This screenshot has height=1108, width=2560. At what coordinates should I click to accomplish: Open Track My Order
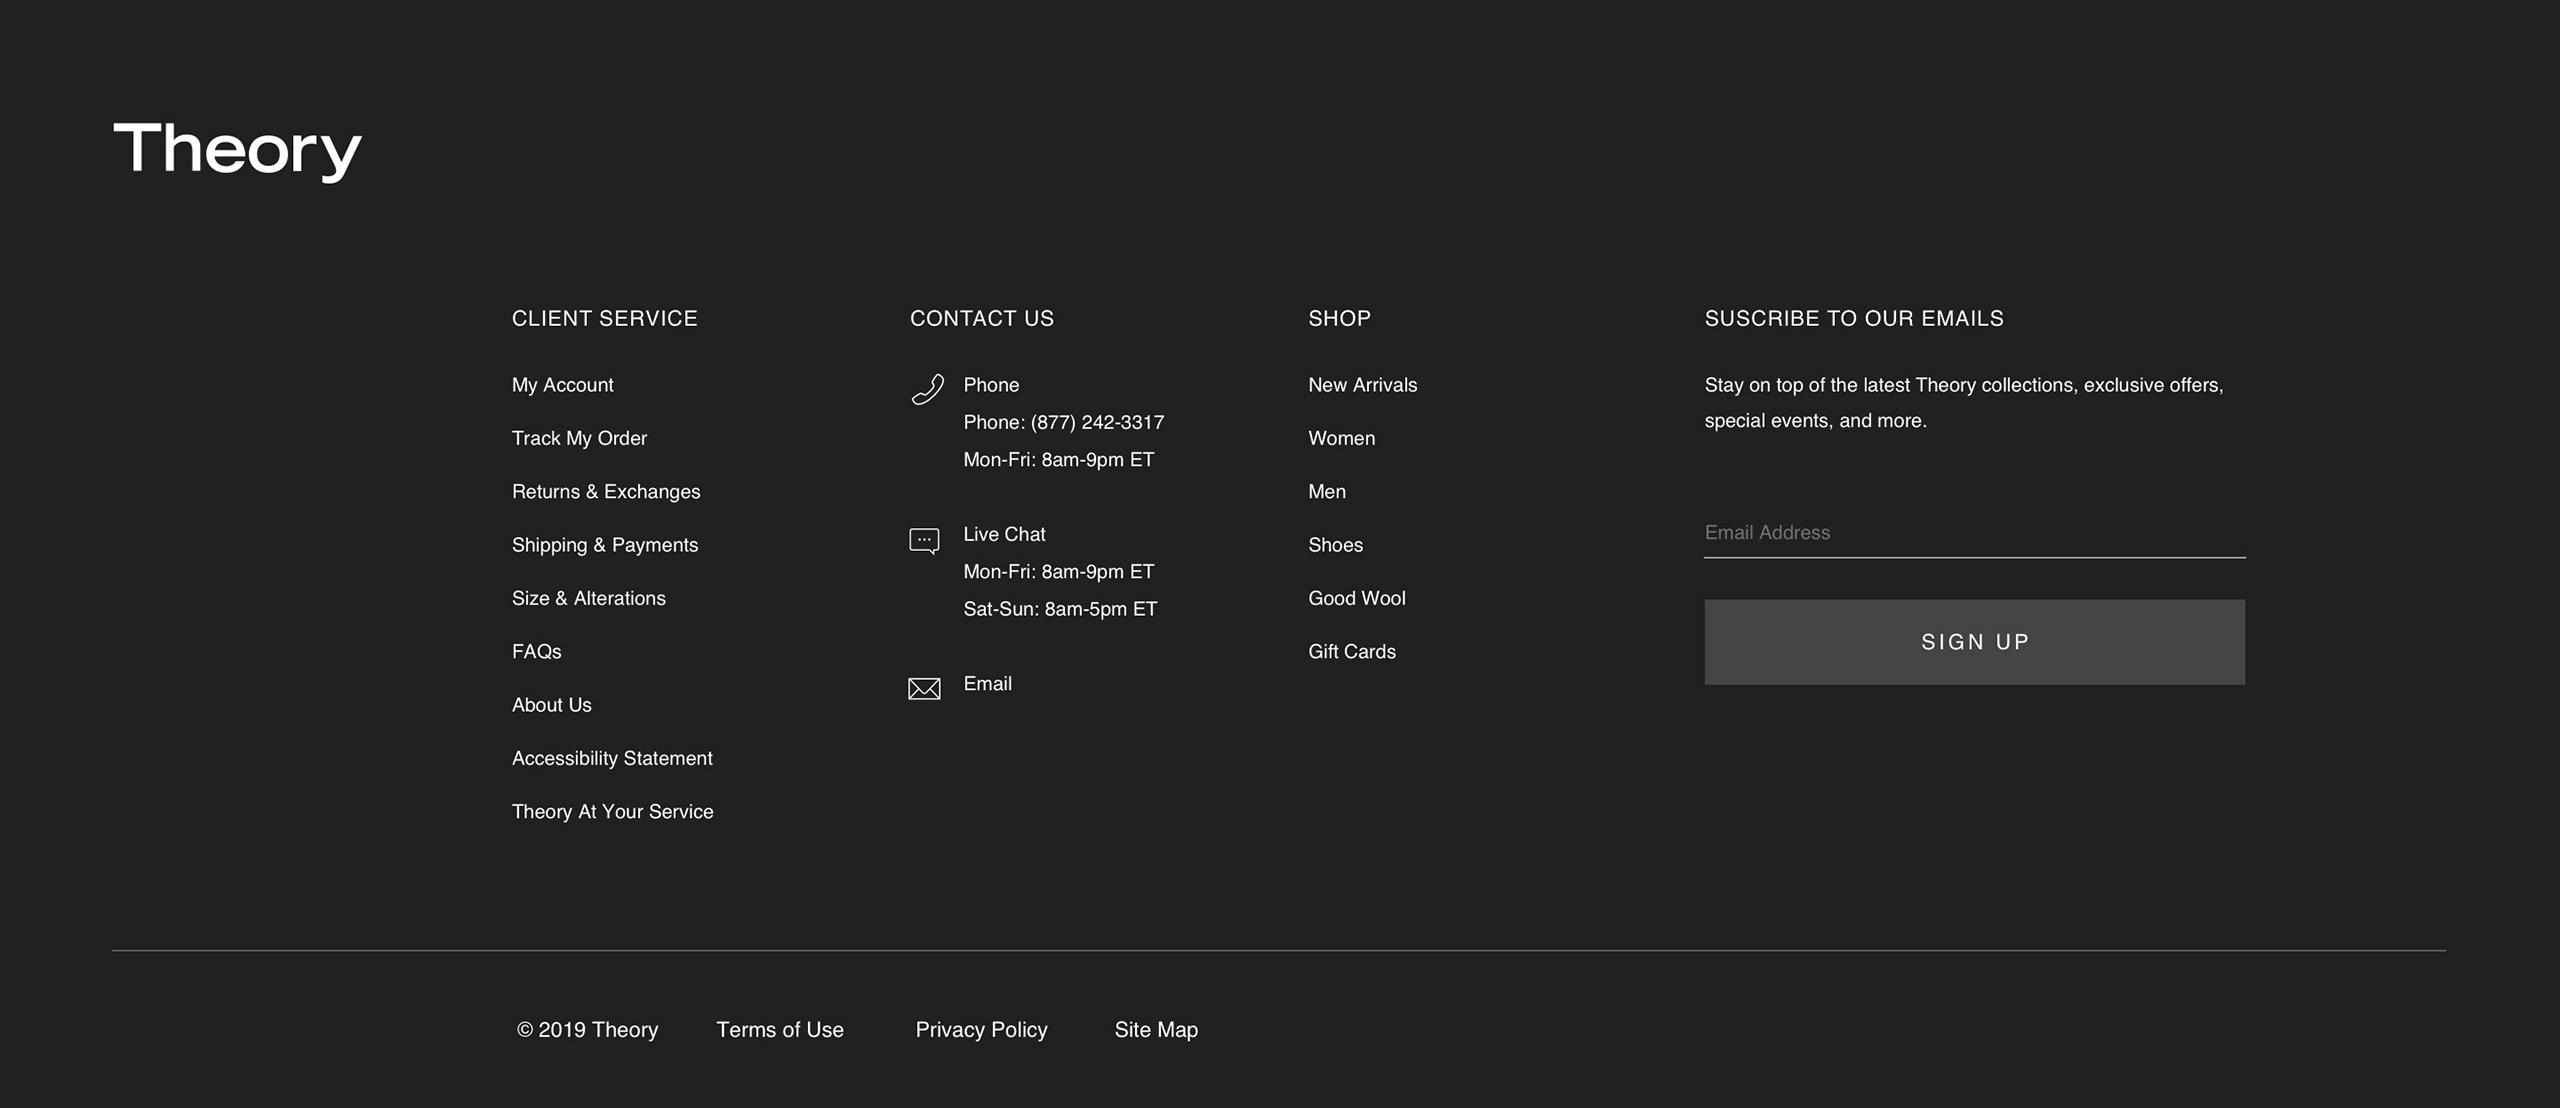coord(579,438)
